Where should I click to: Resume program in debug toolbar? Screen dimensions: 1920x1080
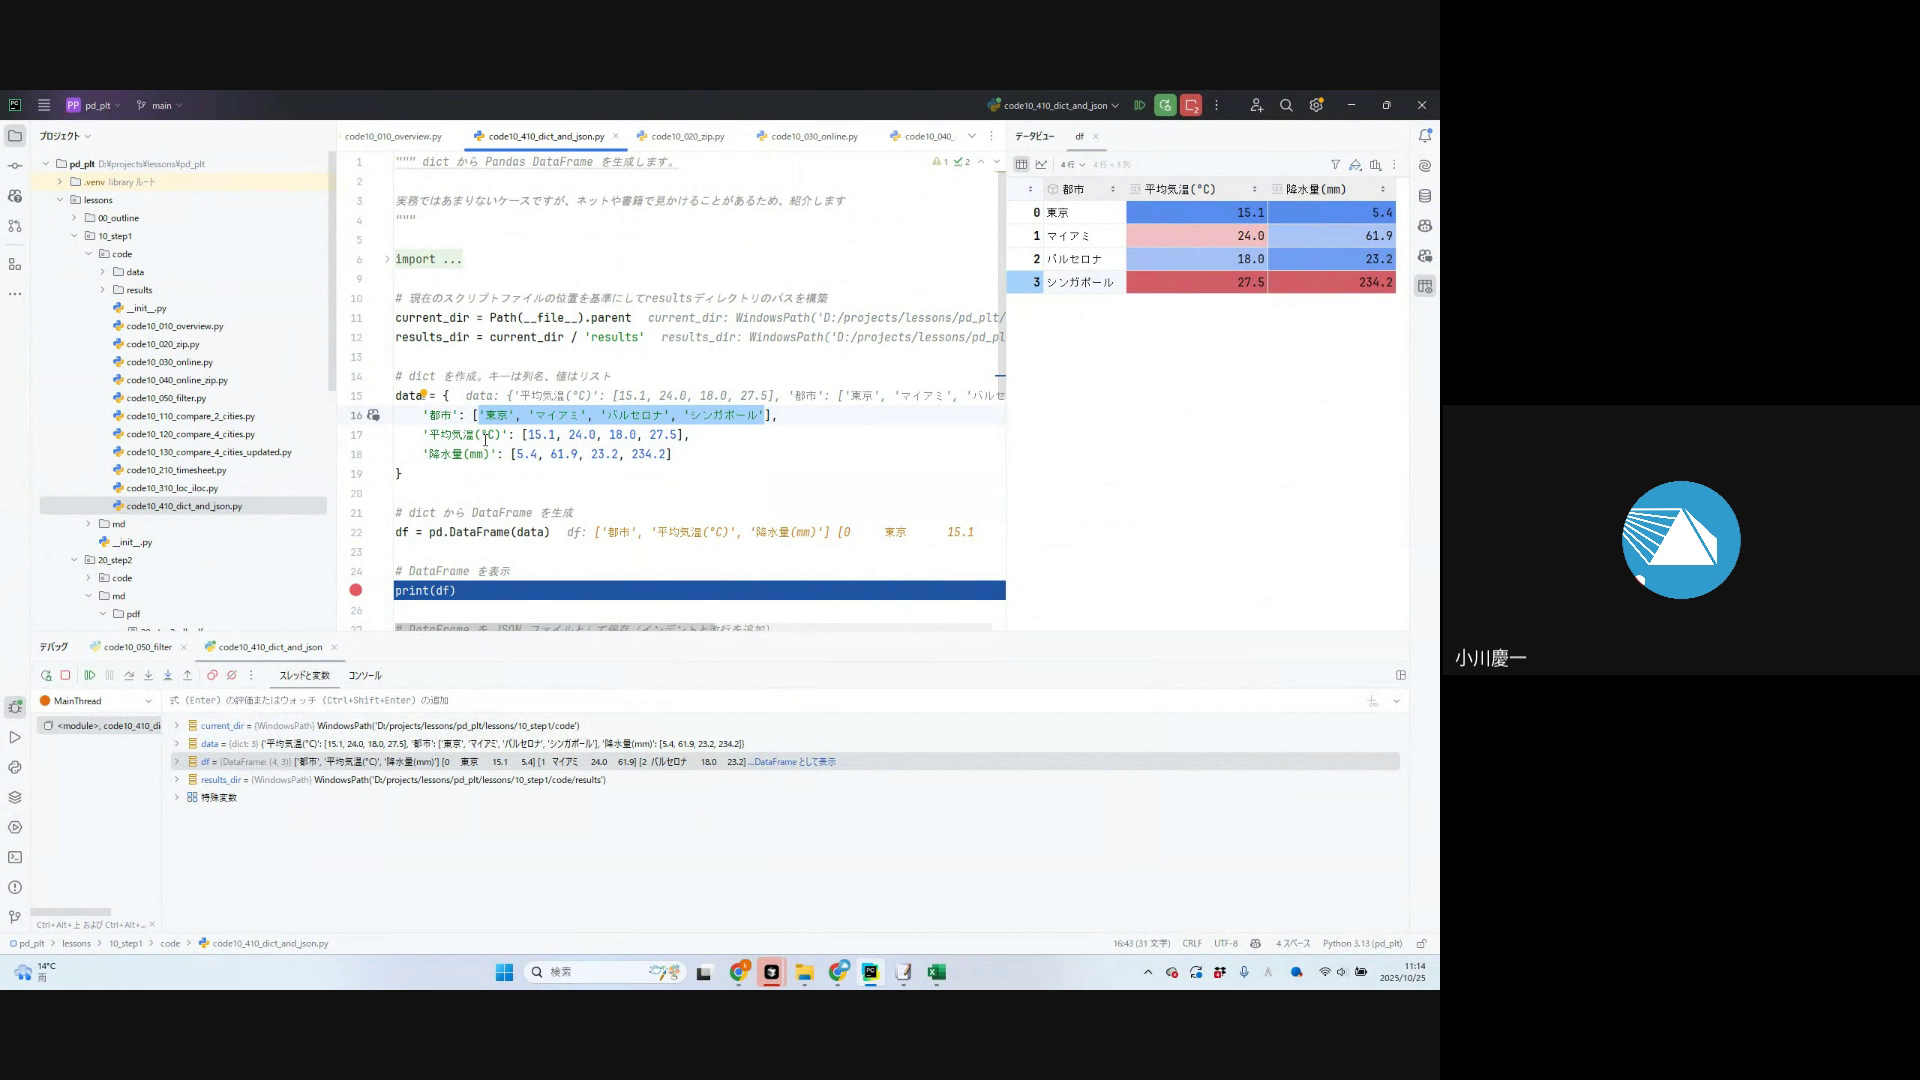[x=90, y=676]
